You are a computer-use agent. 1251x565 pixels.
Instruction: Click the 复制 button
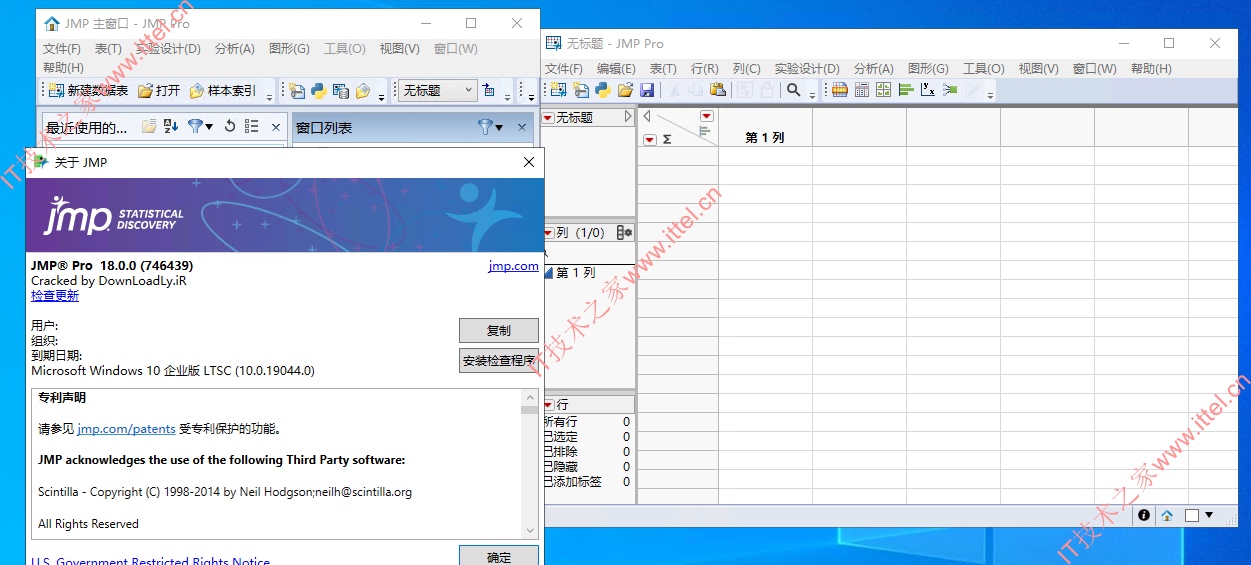499,331
